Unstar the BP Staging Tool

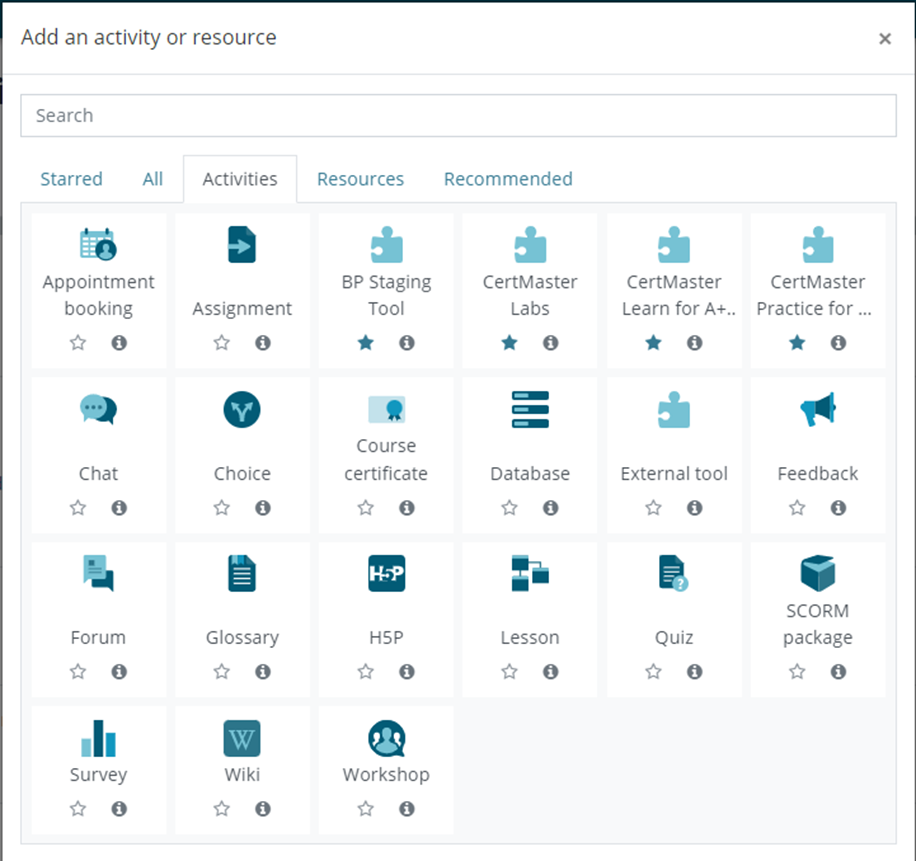(366, 343)
